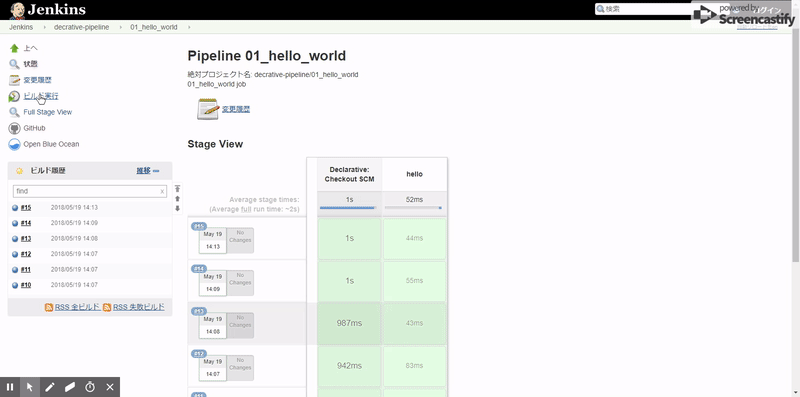Collapse the build history with minus icon
800x397 pixels.
[x=156, y=171]
